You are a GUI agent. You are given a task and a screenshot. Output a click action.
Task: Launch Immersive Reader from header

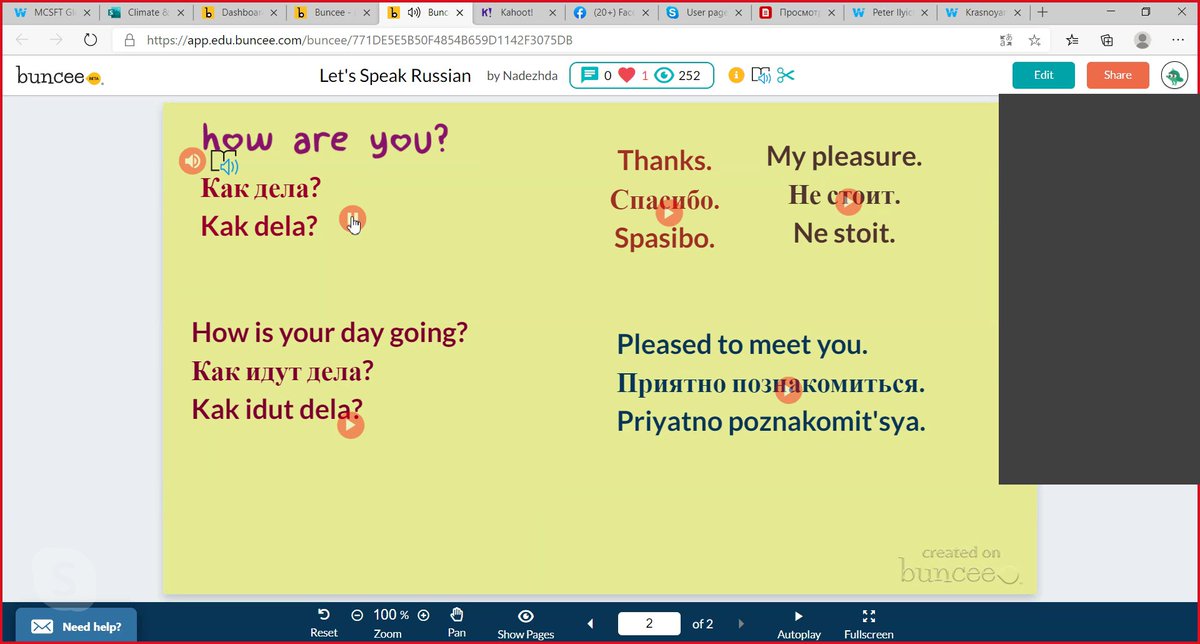pos(761,75)
